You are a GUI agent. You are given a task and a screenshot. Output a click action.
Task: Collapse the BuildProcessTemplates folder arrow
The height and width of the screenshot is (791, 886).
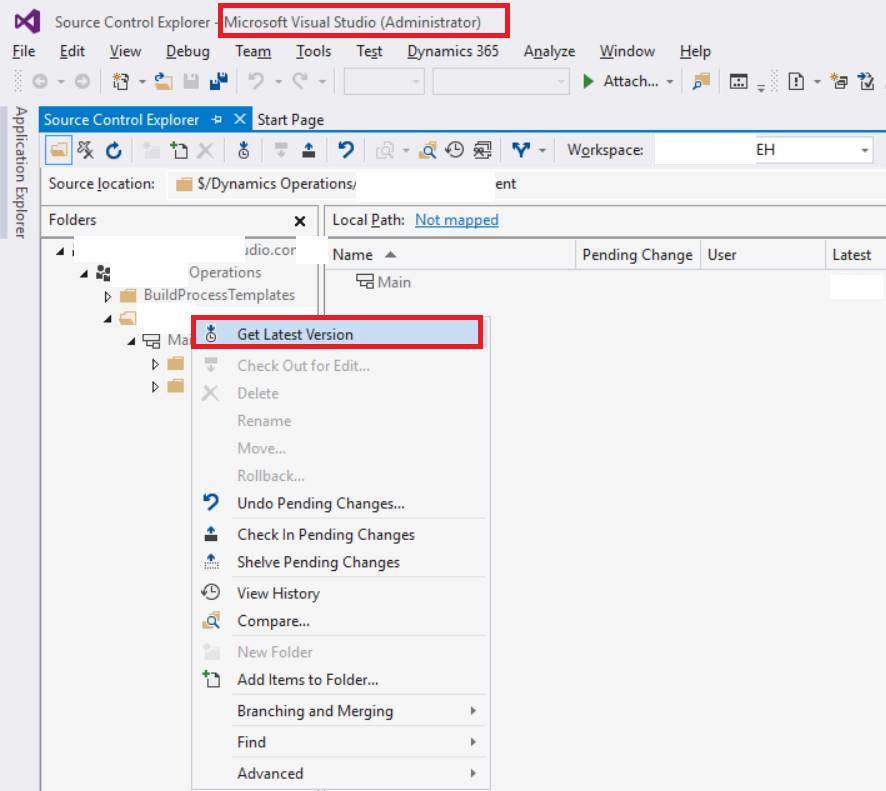tap(107, 295)
